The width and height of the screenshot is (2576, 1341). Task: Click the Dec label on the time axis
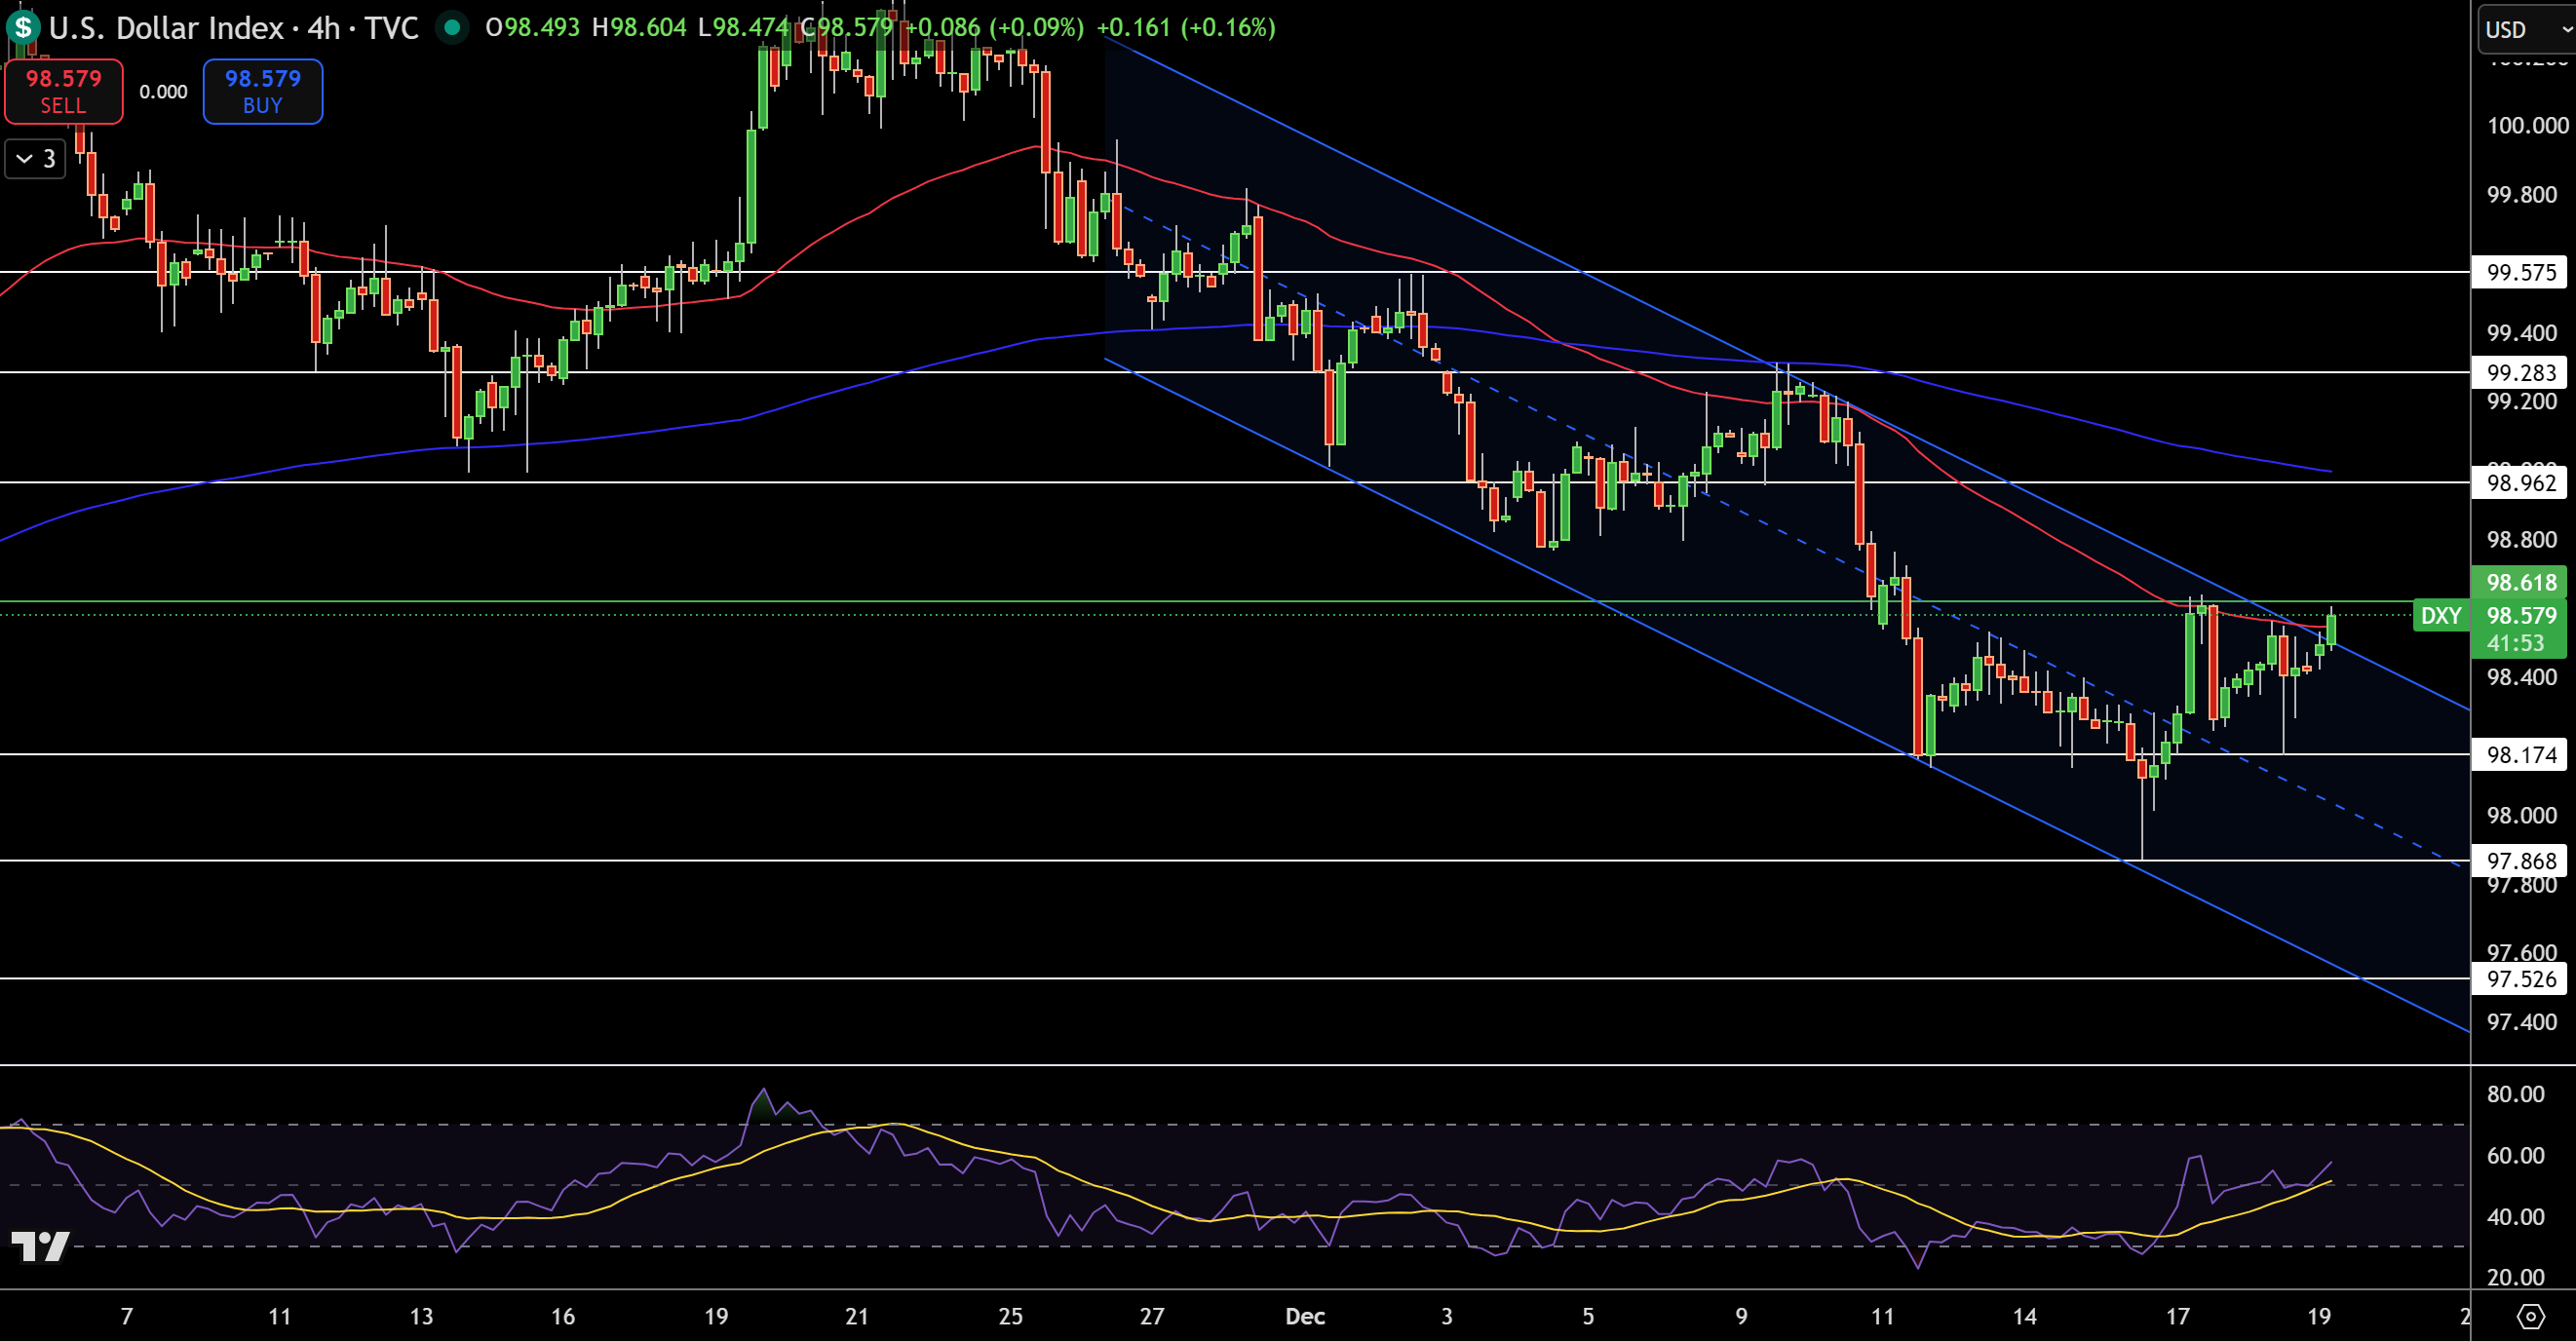pyautogui.click(x=1305, y=1317)
